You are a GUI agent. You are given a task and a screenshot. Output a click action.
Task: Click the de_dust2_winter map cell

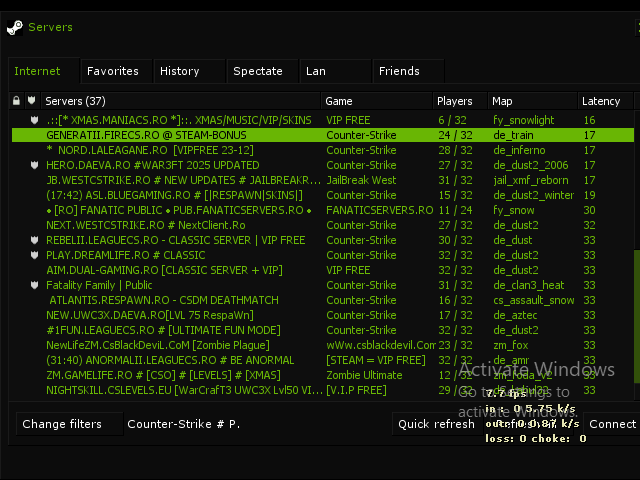(533, 195)
